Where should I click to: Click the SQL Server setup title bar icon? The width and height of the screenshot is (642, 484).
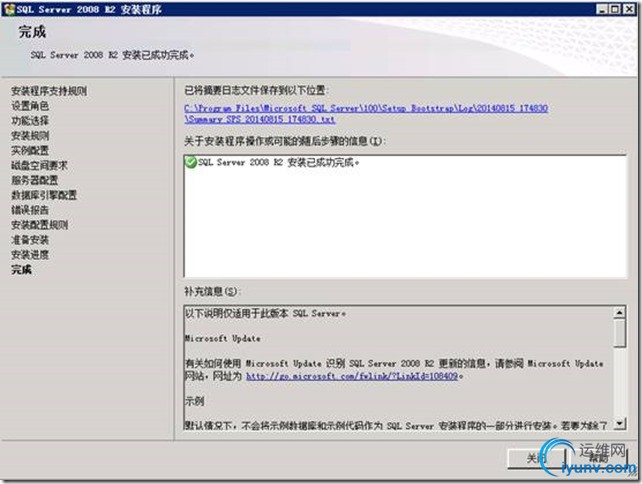point(9,9)
